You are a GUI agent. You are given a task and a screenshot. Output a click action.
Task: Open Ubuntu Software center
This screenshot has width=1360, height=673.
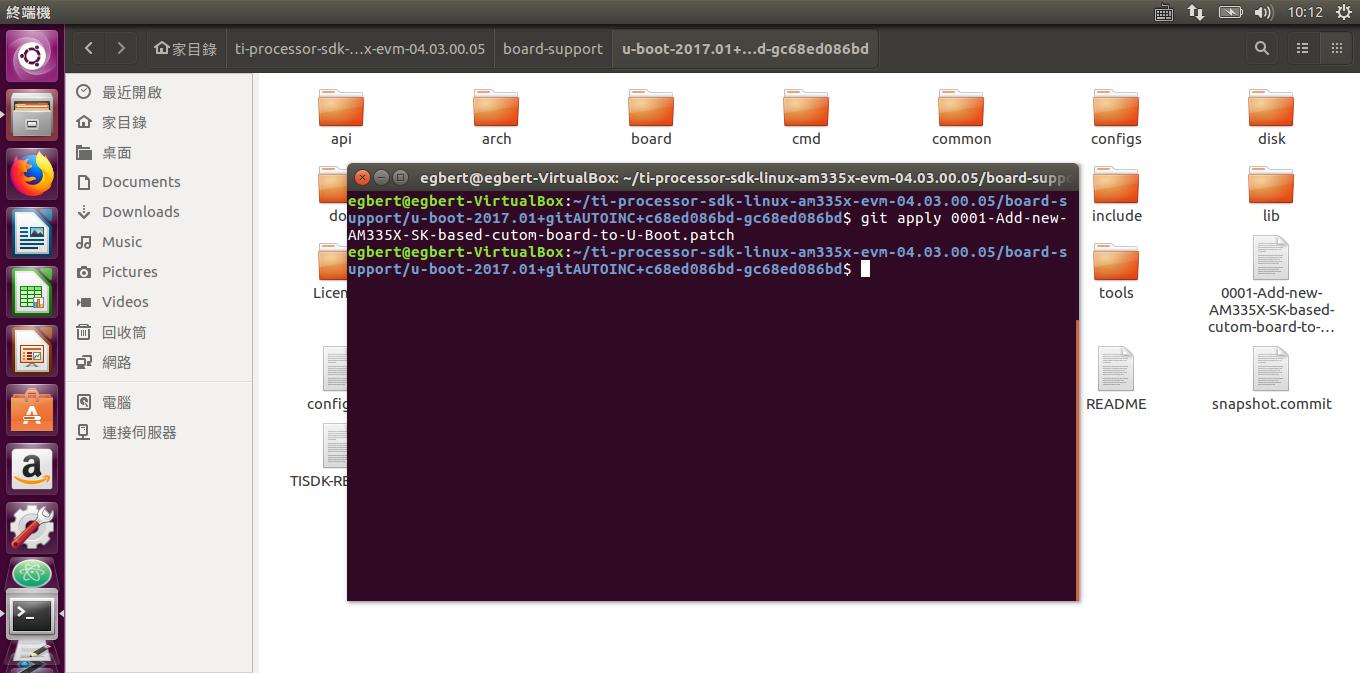[x=33, y=410]
